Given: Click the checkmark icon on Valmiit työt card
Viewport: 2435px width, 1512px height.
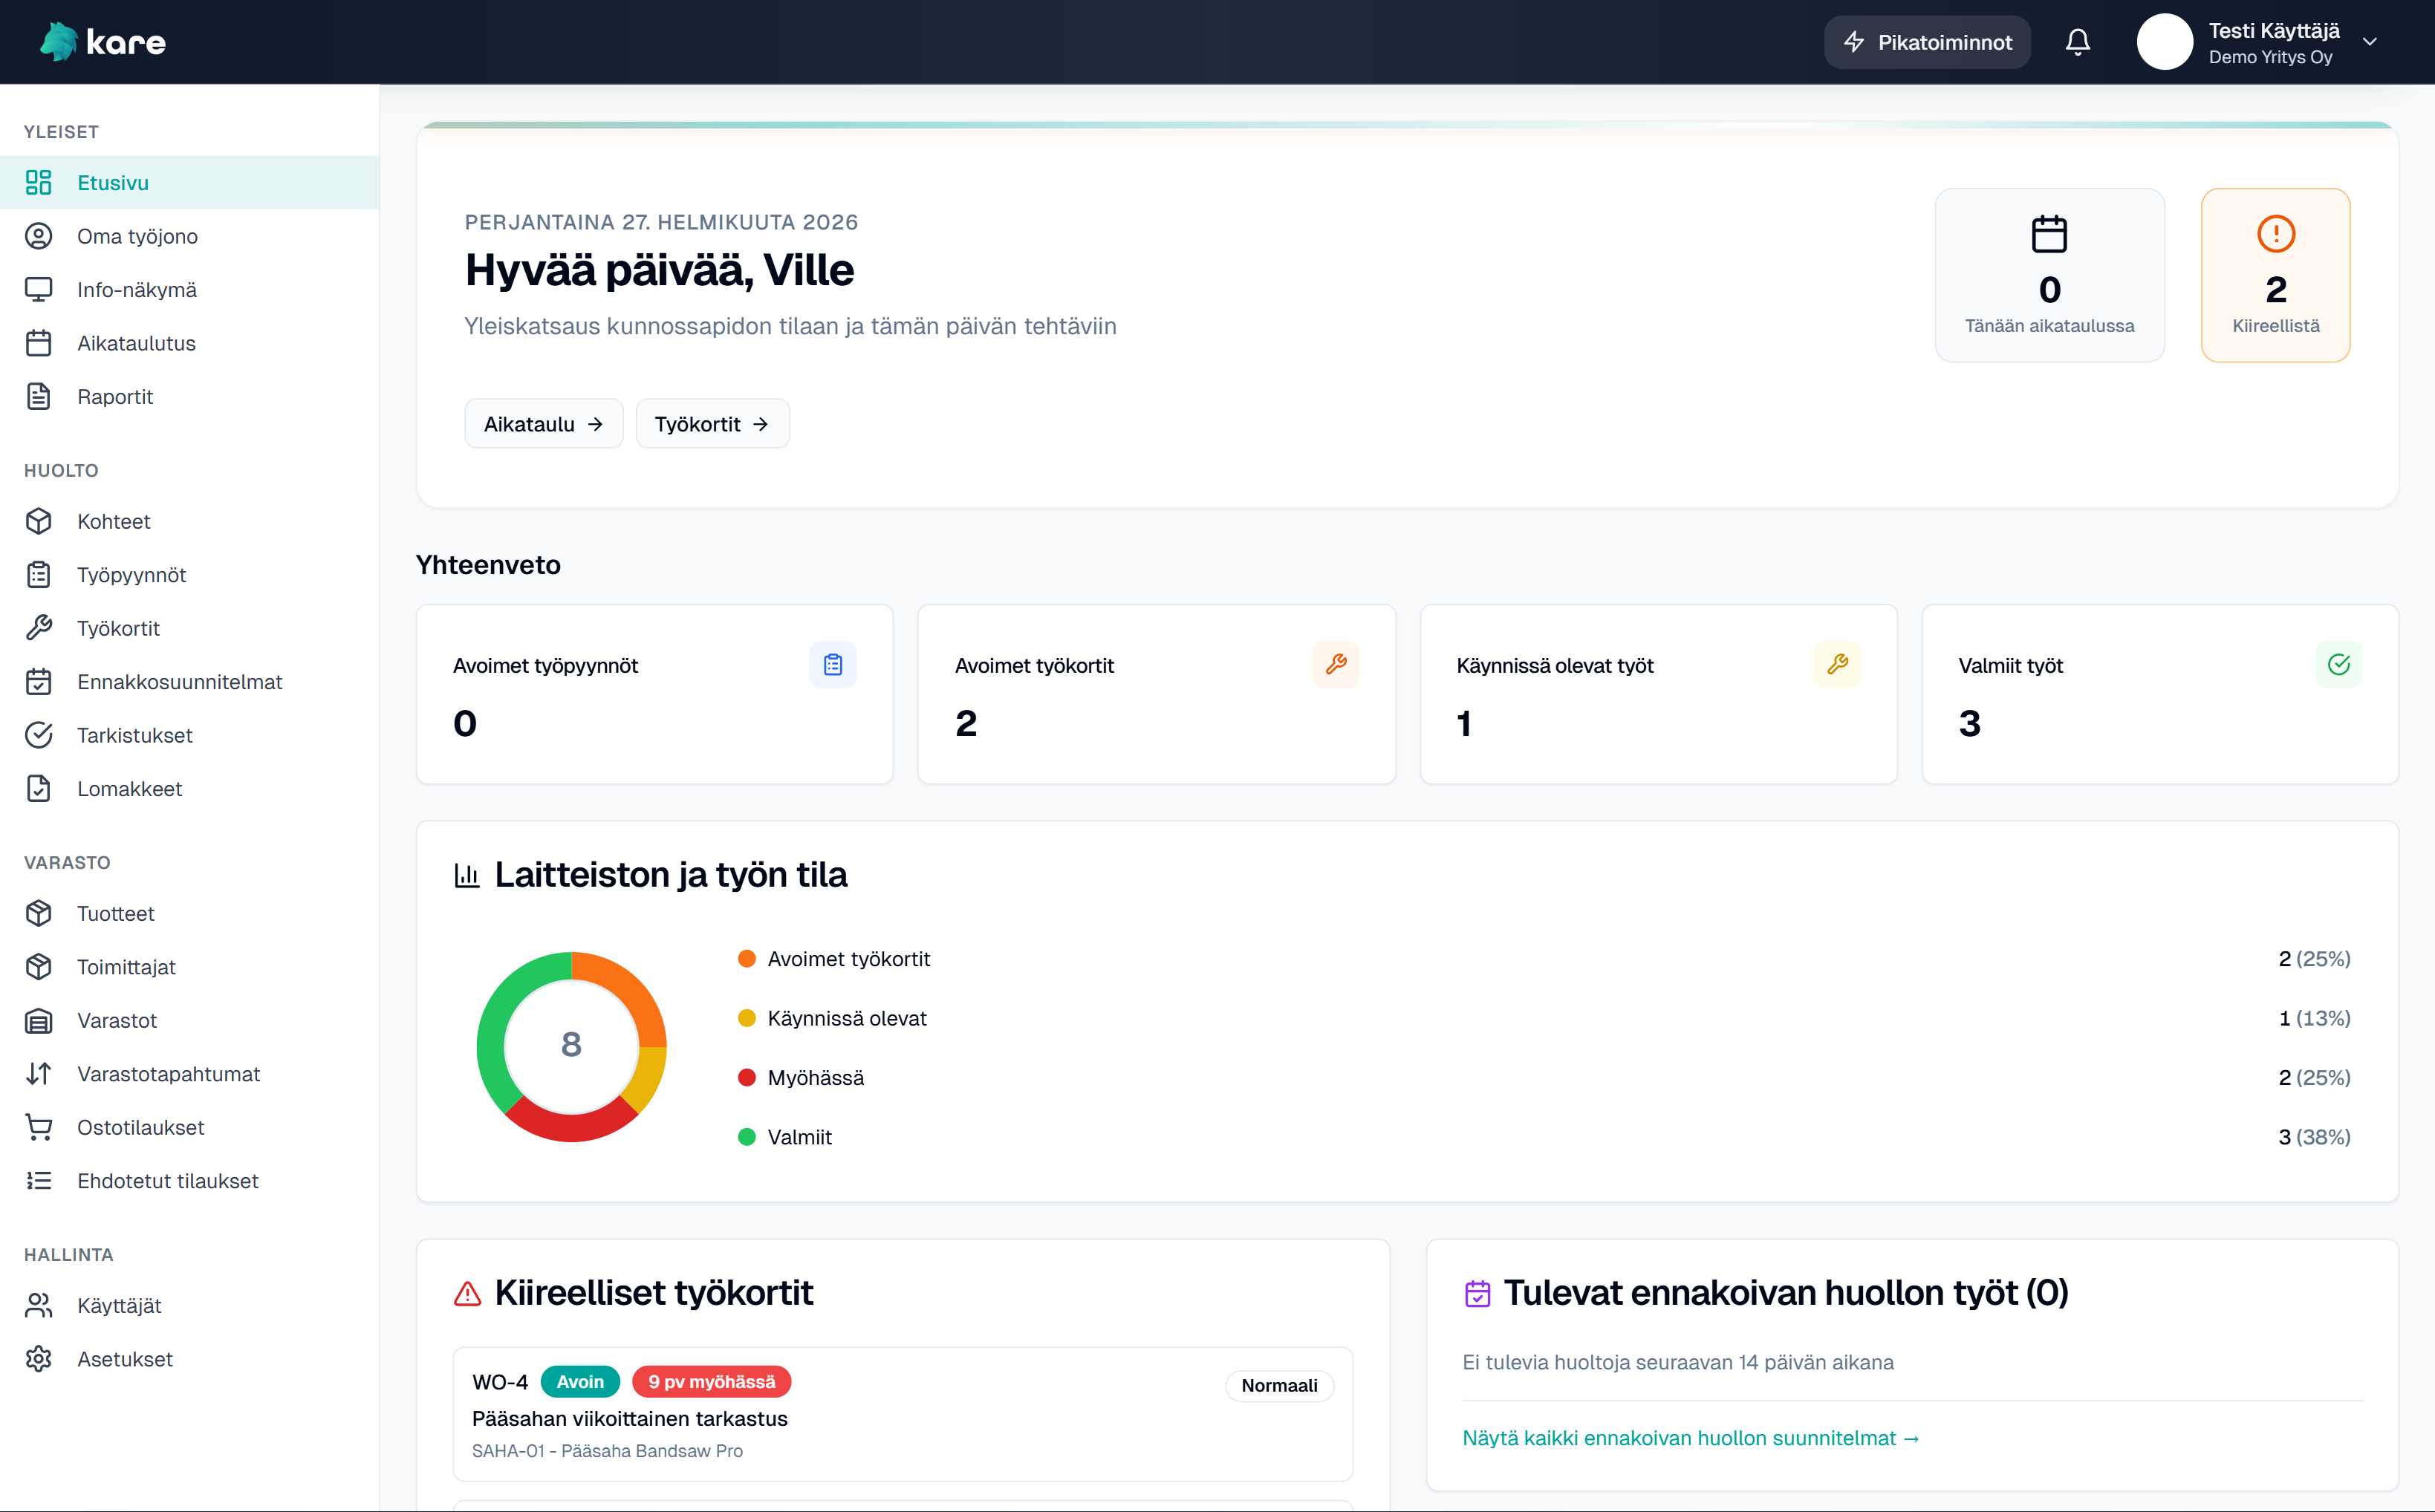Looking at the screenshot, I should (x=2338, y=665).
